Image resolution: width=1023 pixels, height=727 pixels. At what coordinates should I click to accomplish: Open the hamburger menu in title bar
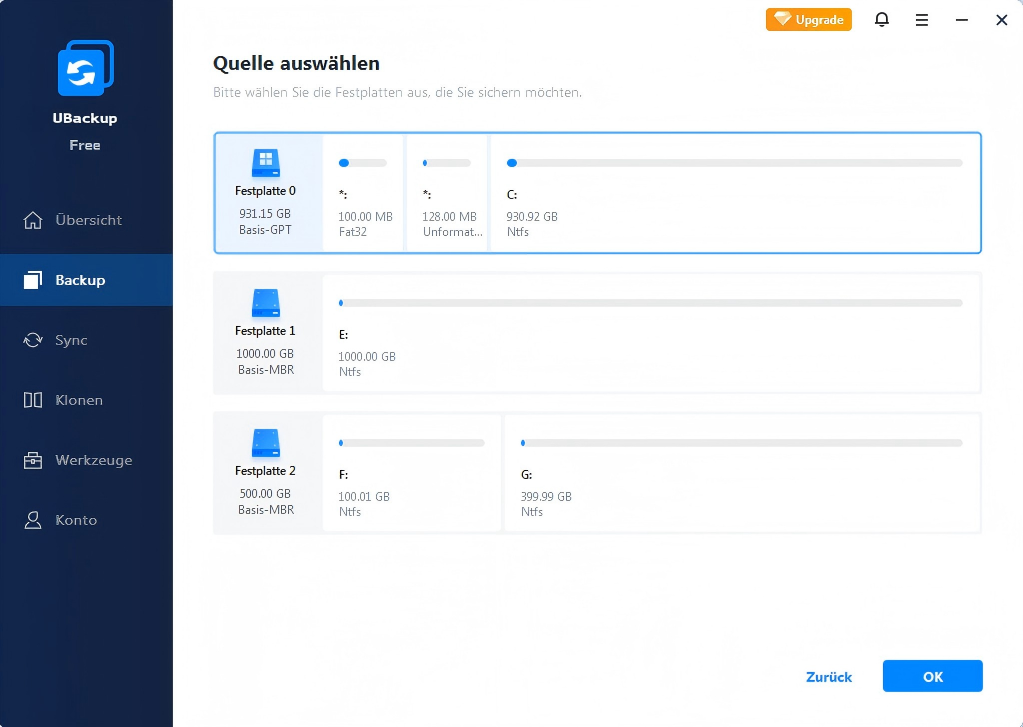922,20
